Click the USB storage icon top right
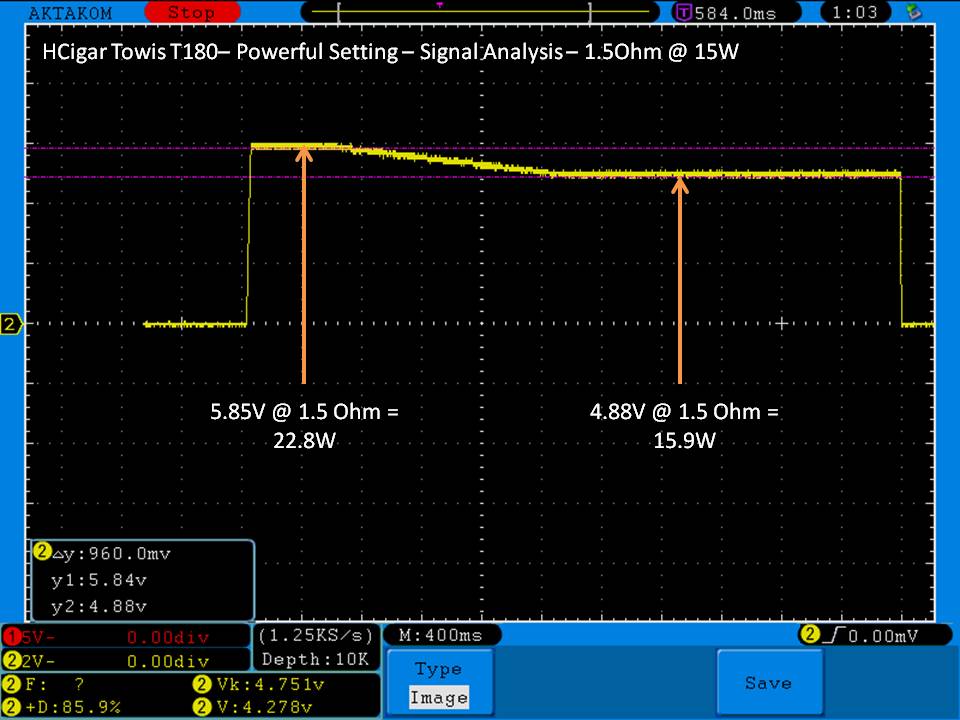 (914, 12)
